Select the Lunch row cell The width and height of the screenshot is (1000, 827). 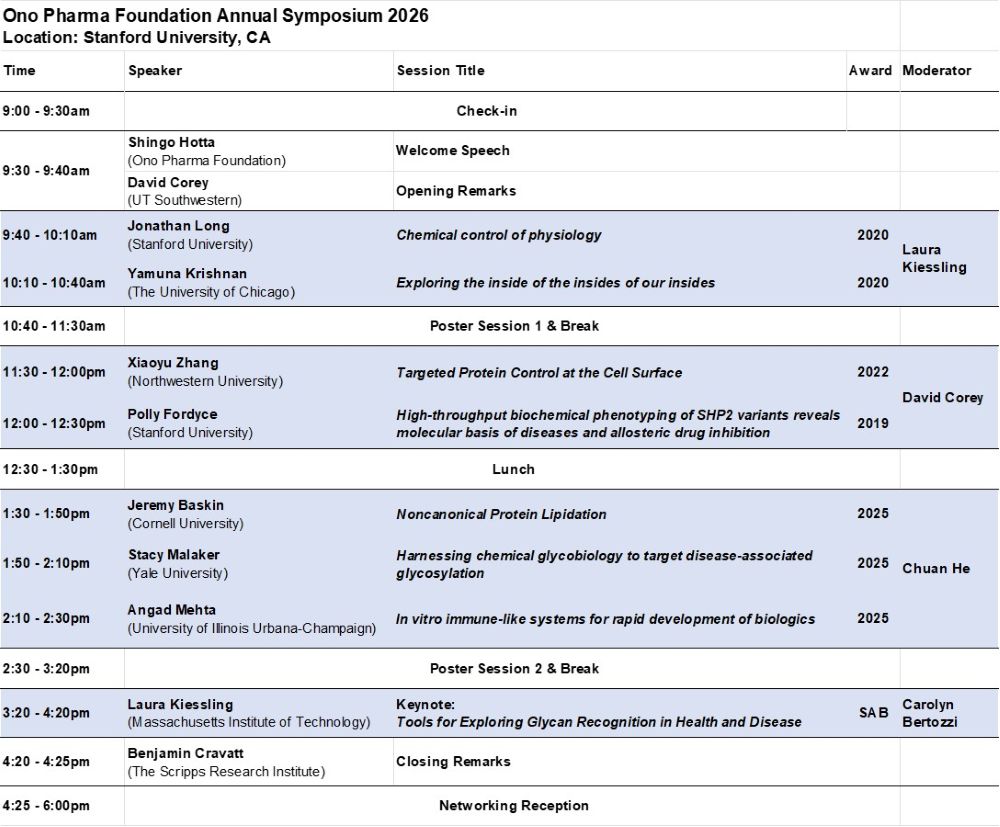click(513, 469)
